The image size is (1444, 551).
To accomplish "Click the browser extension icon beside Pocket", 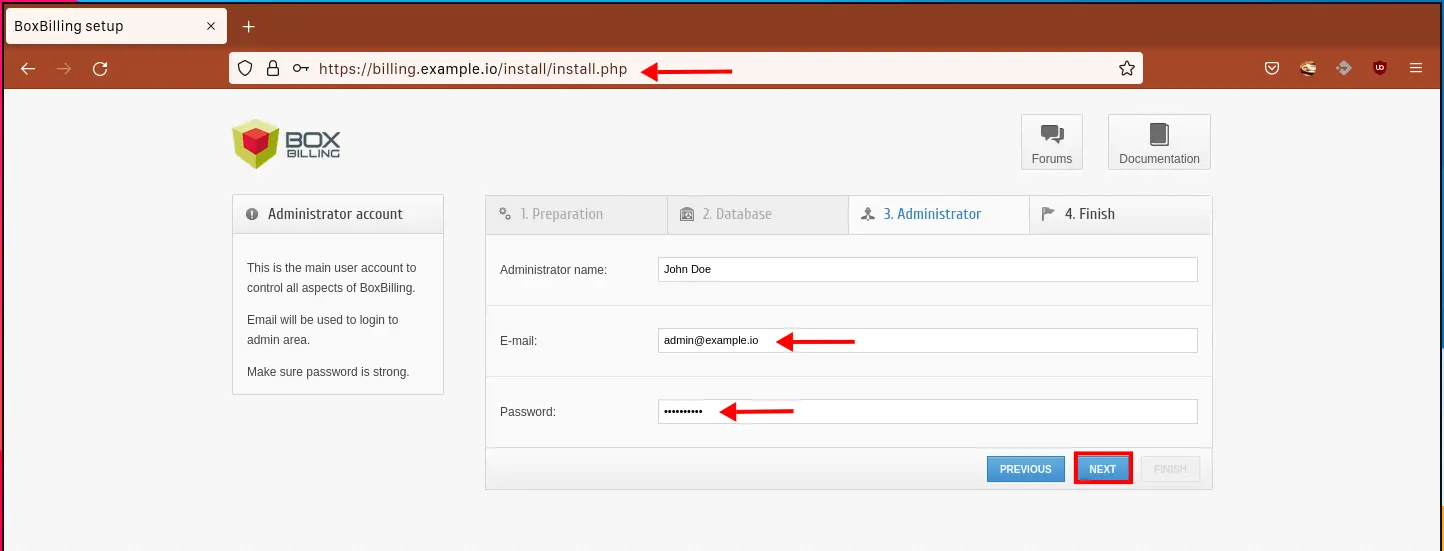I will point(1308,68).
